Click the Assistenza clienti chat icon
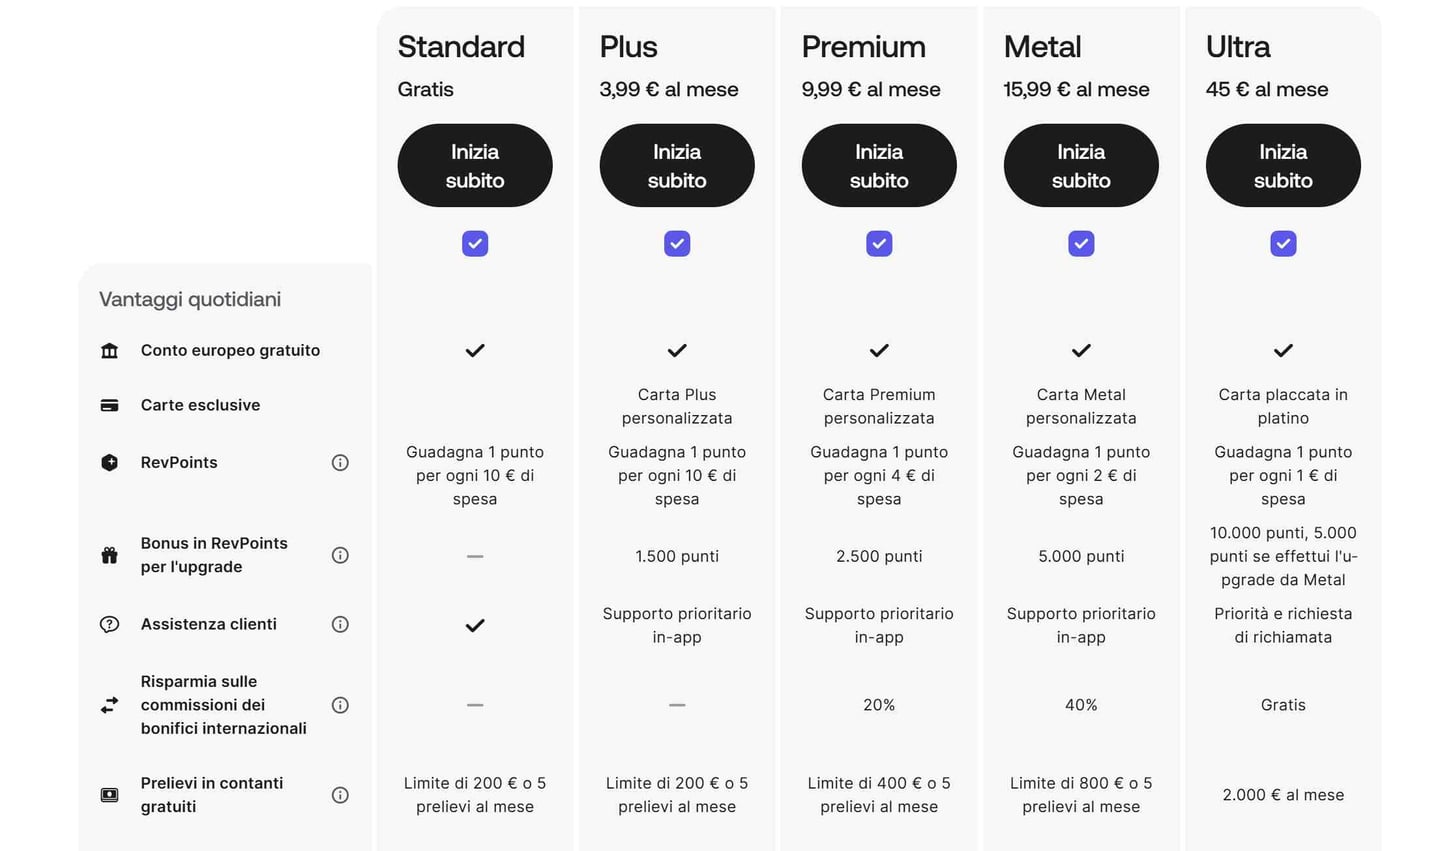 click(x=110, y=624)
